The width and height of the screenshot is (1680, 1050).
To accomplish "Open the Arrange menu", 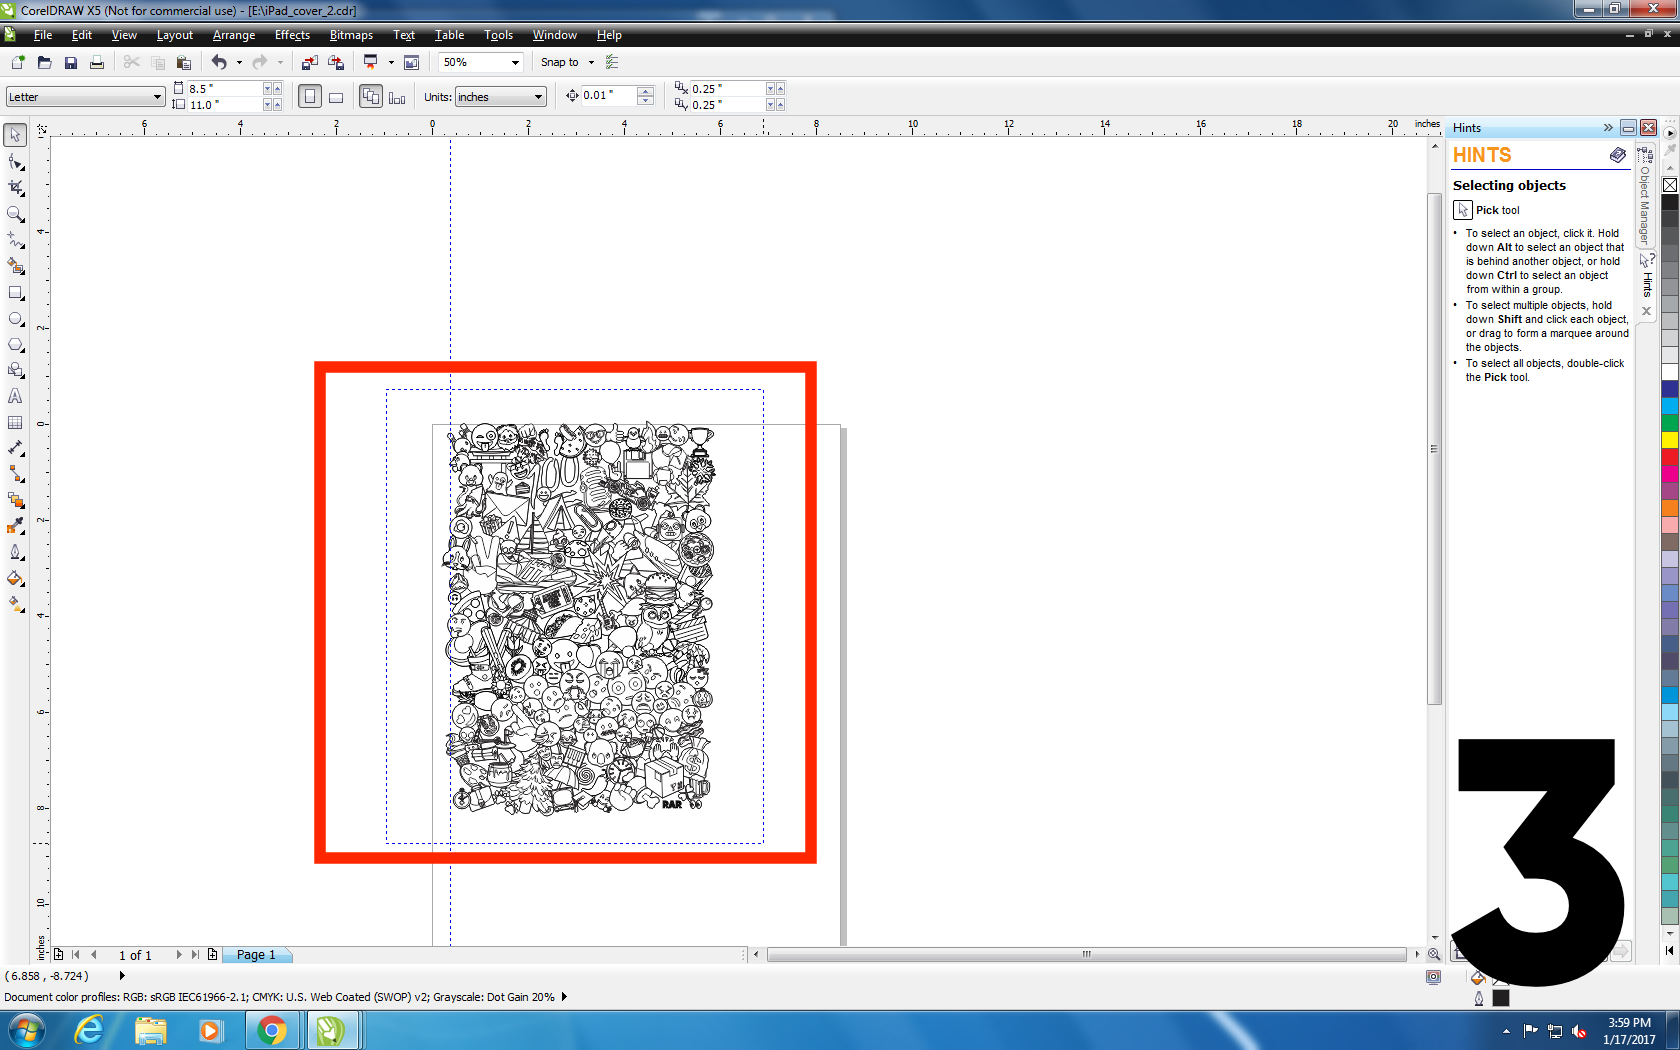I will coord(234,35).
